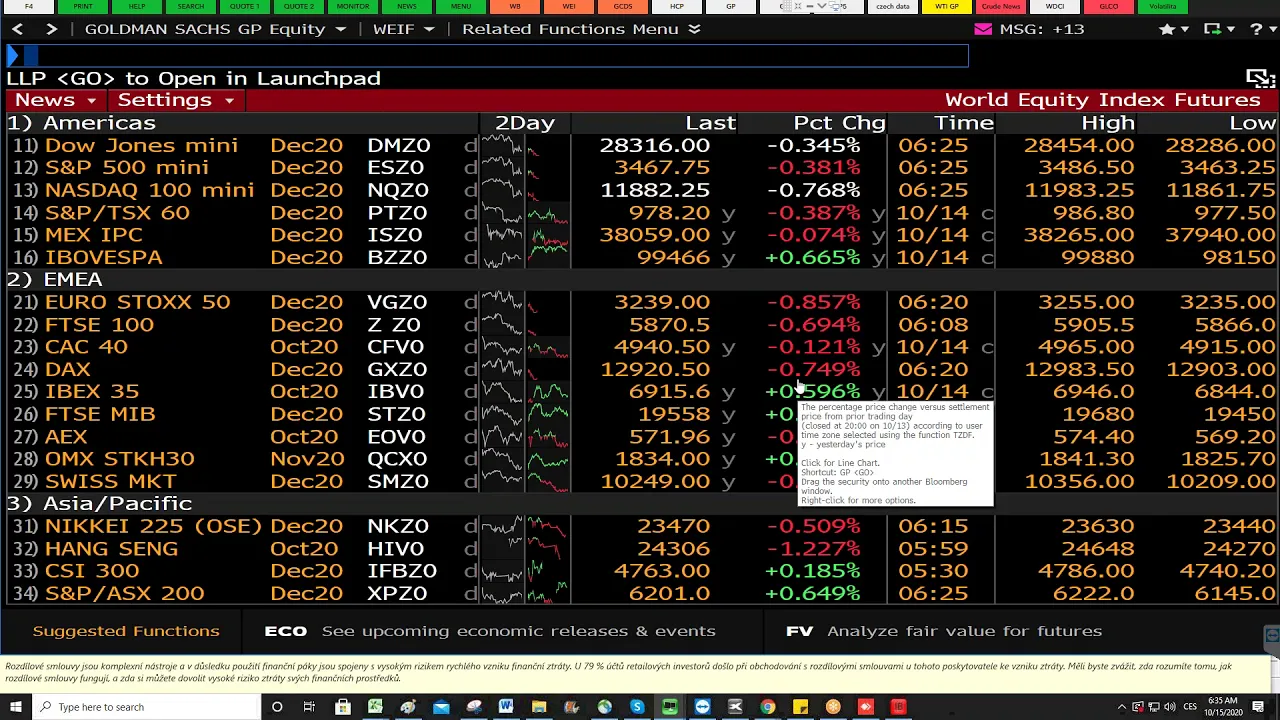Open Sticky Notes from taskbar
The image size is (1280, 720).
click(x=800, y=707)
